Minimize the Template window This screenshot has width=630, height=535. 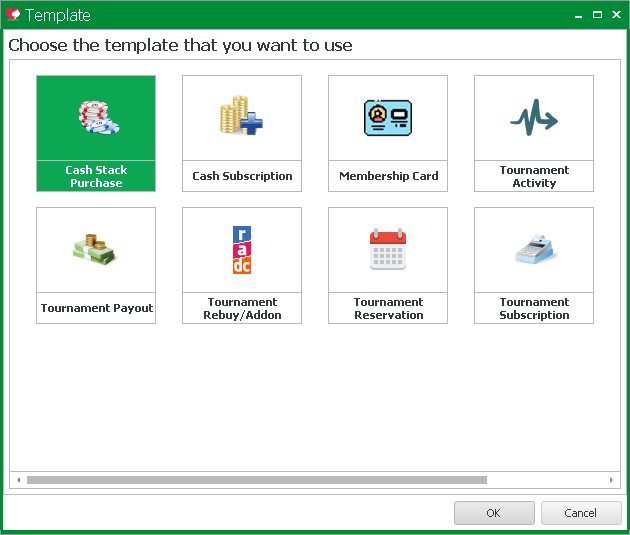pyautogui.click(x=579, y=15)
